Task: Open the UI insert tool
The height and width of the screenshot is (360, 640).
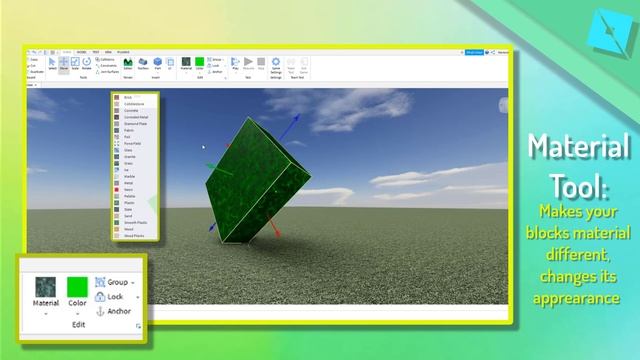Action: click(x=170, y=64)
